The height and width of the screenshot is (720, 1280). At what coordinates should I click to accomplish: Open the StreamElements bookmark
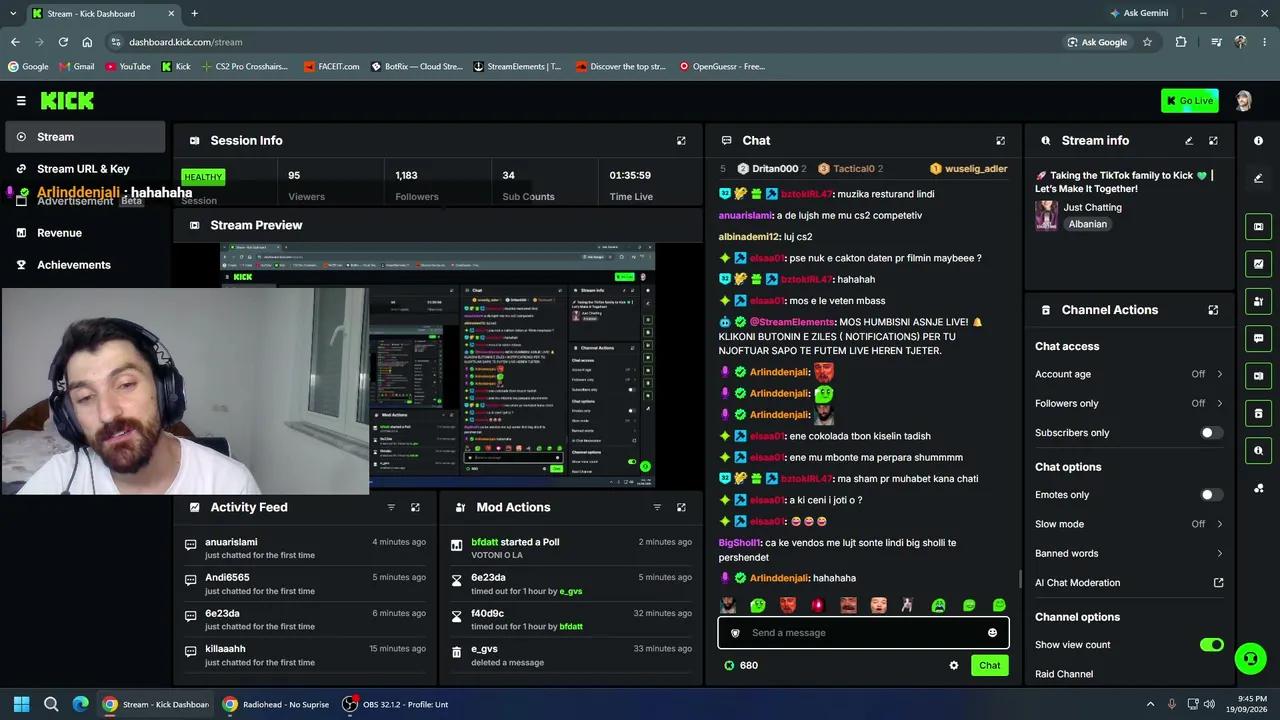pos(516,67)
